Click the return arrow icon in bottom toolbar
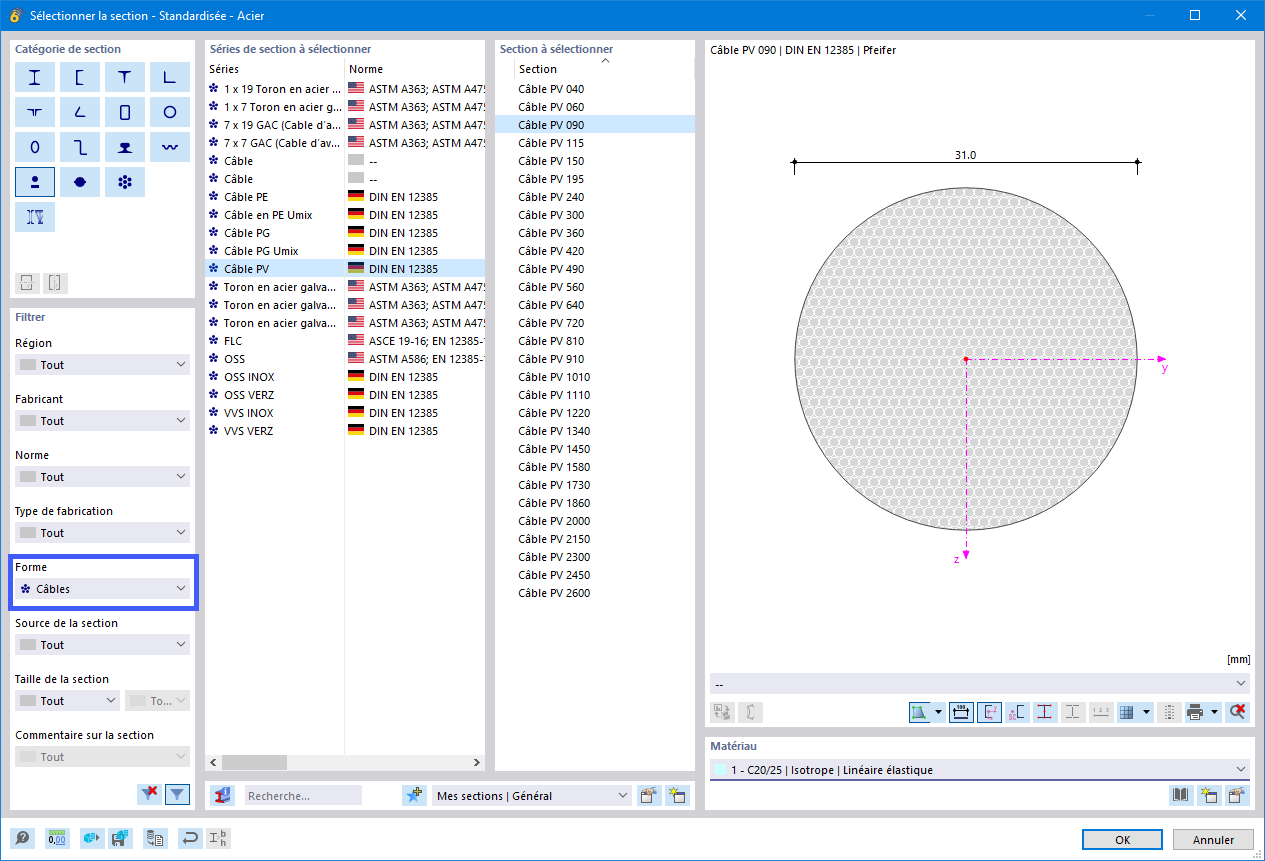1265x861 pixels. point(189,838)
